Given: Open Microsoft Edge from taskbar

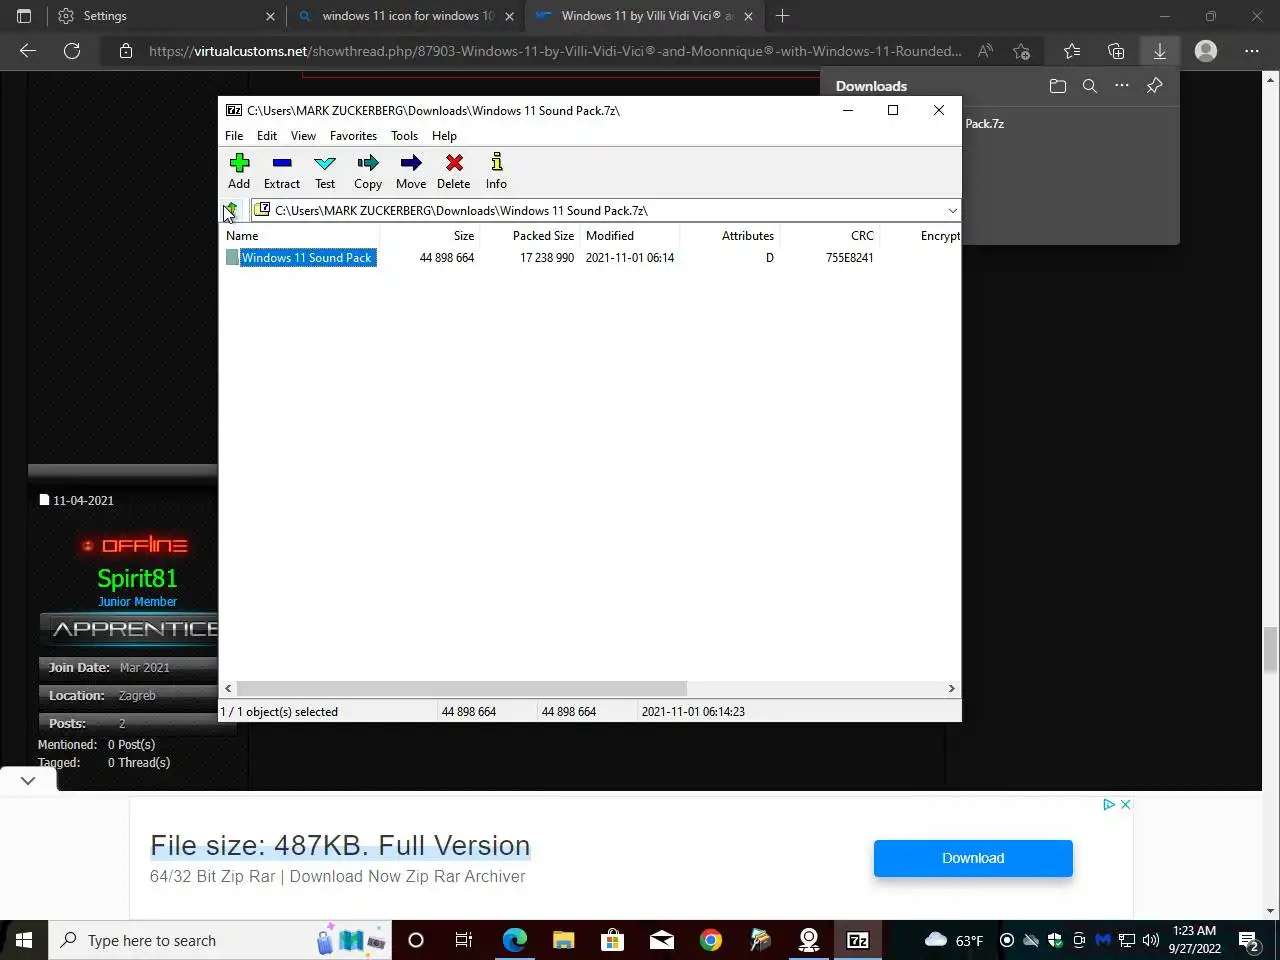Looking at the screenshot, I should (x=514, y=940).
